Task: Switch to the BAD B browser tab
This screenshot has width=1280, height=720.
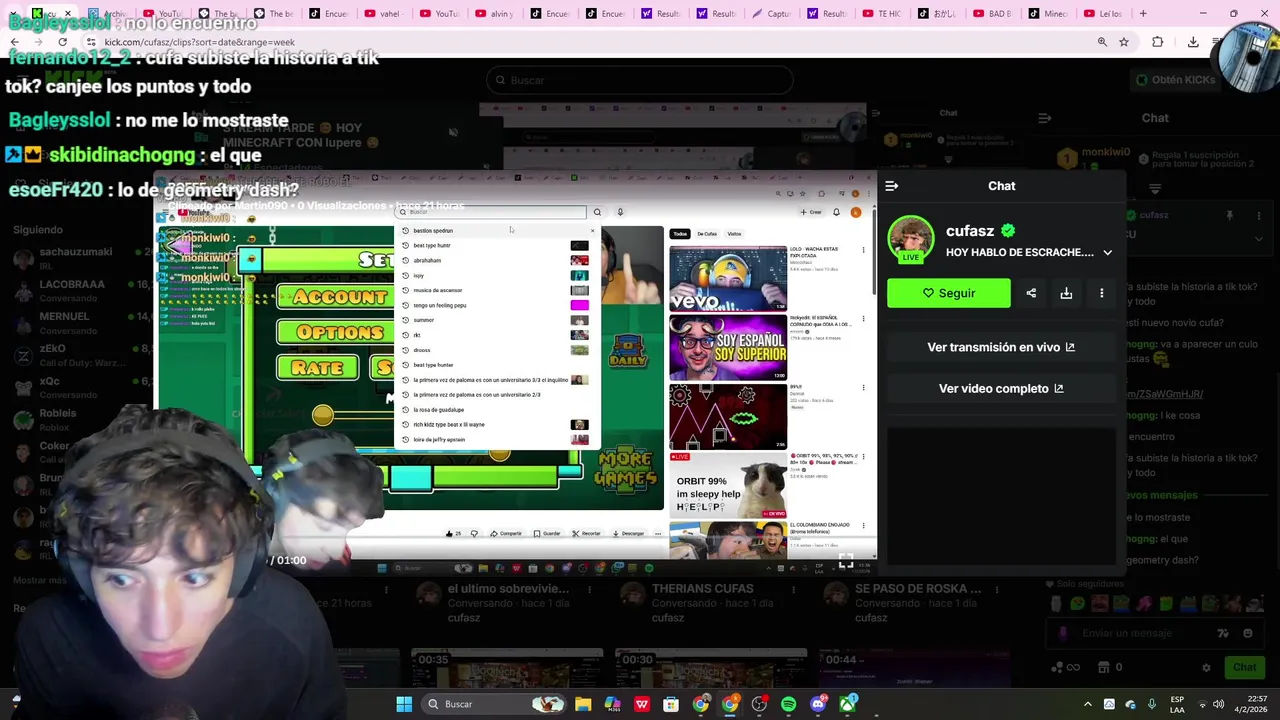Action: point(992,13)
